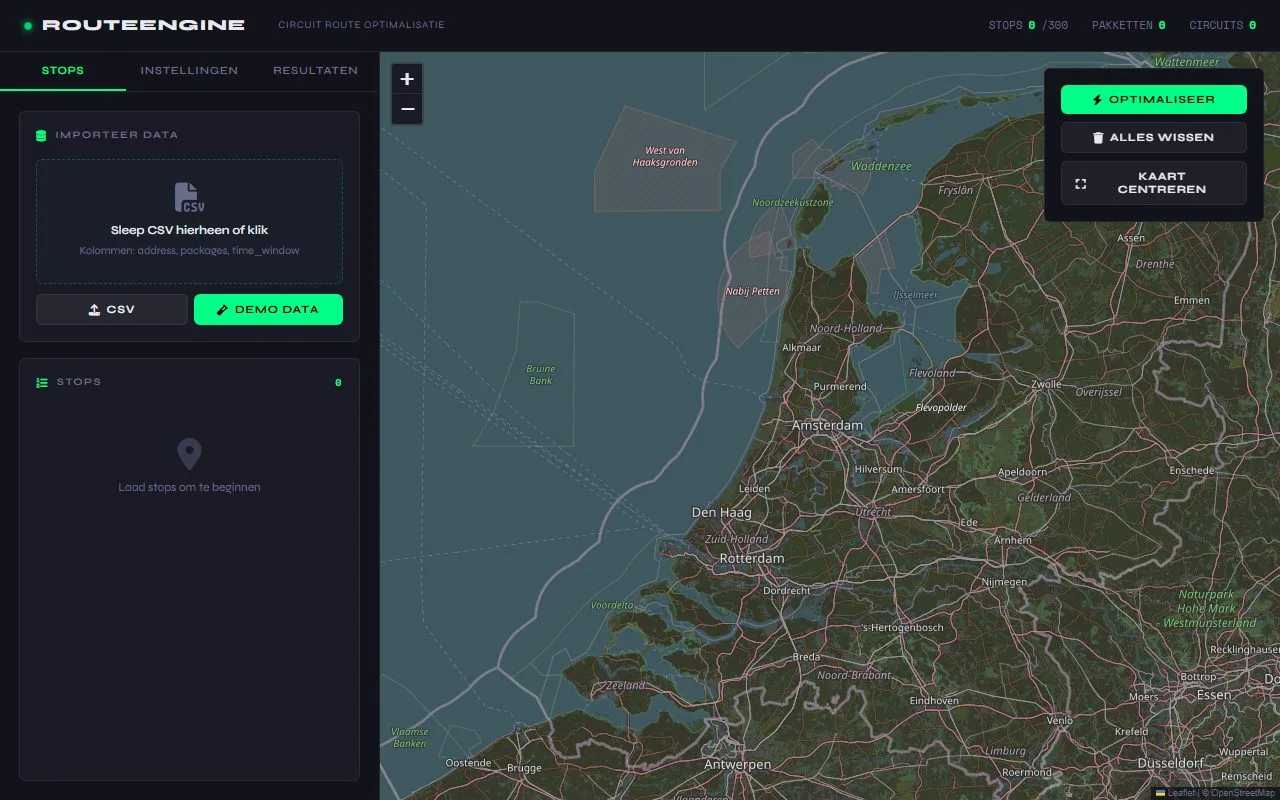Click Essen label on the map
This screenshot has width=1280, height=800.
pos(1214,694)
